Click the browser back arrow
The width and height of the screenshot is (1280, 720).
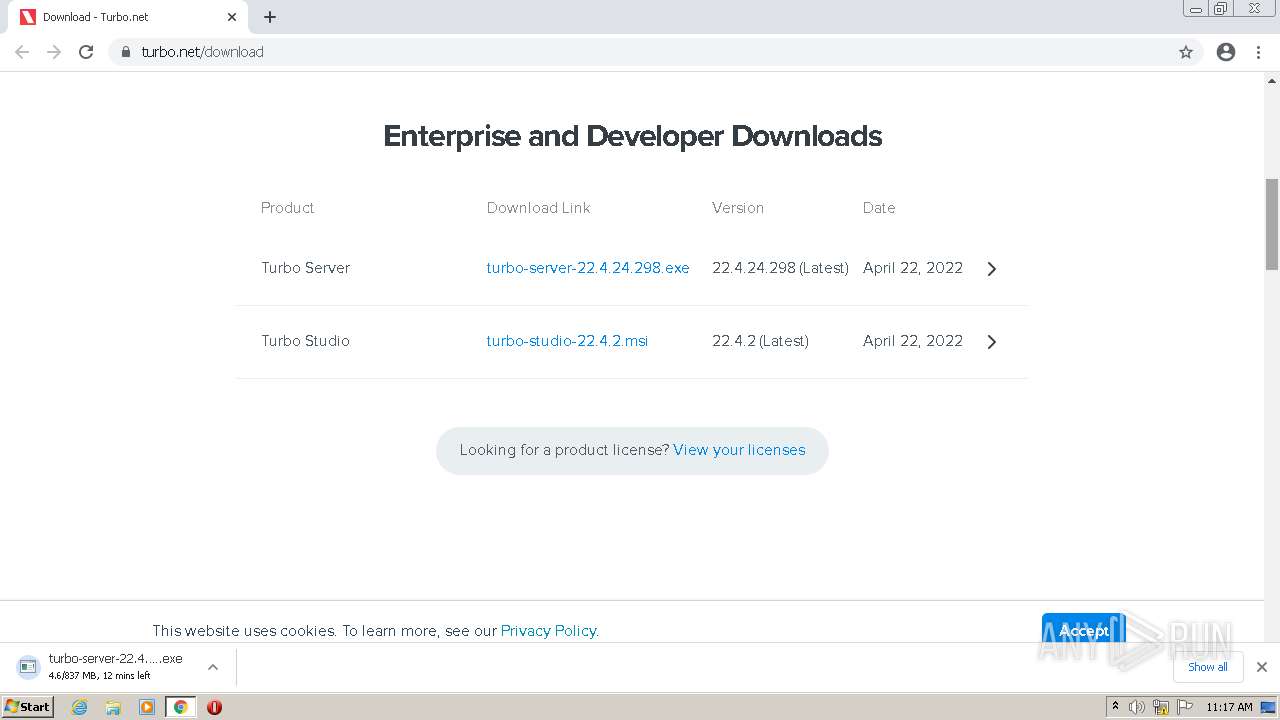click(x=22, y=52)
